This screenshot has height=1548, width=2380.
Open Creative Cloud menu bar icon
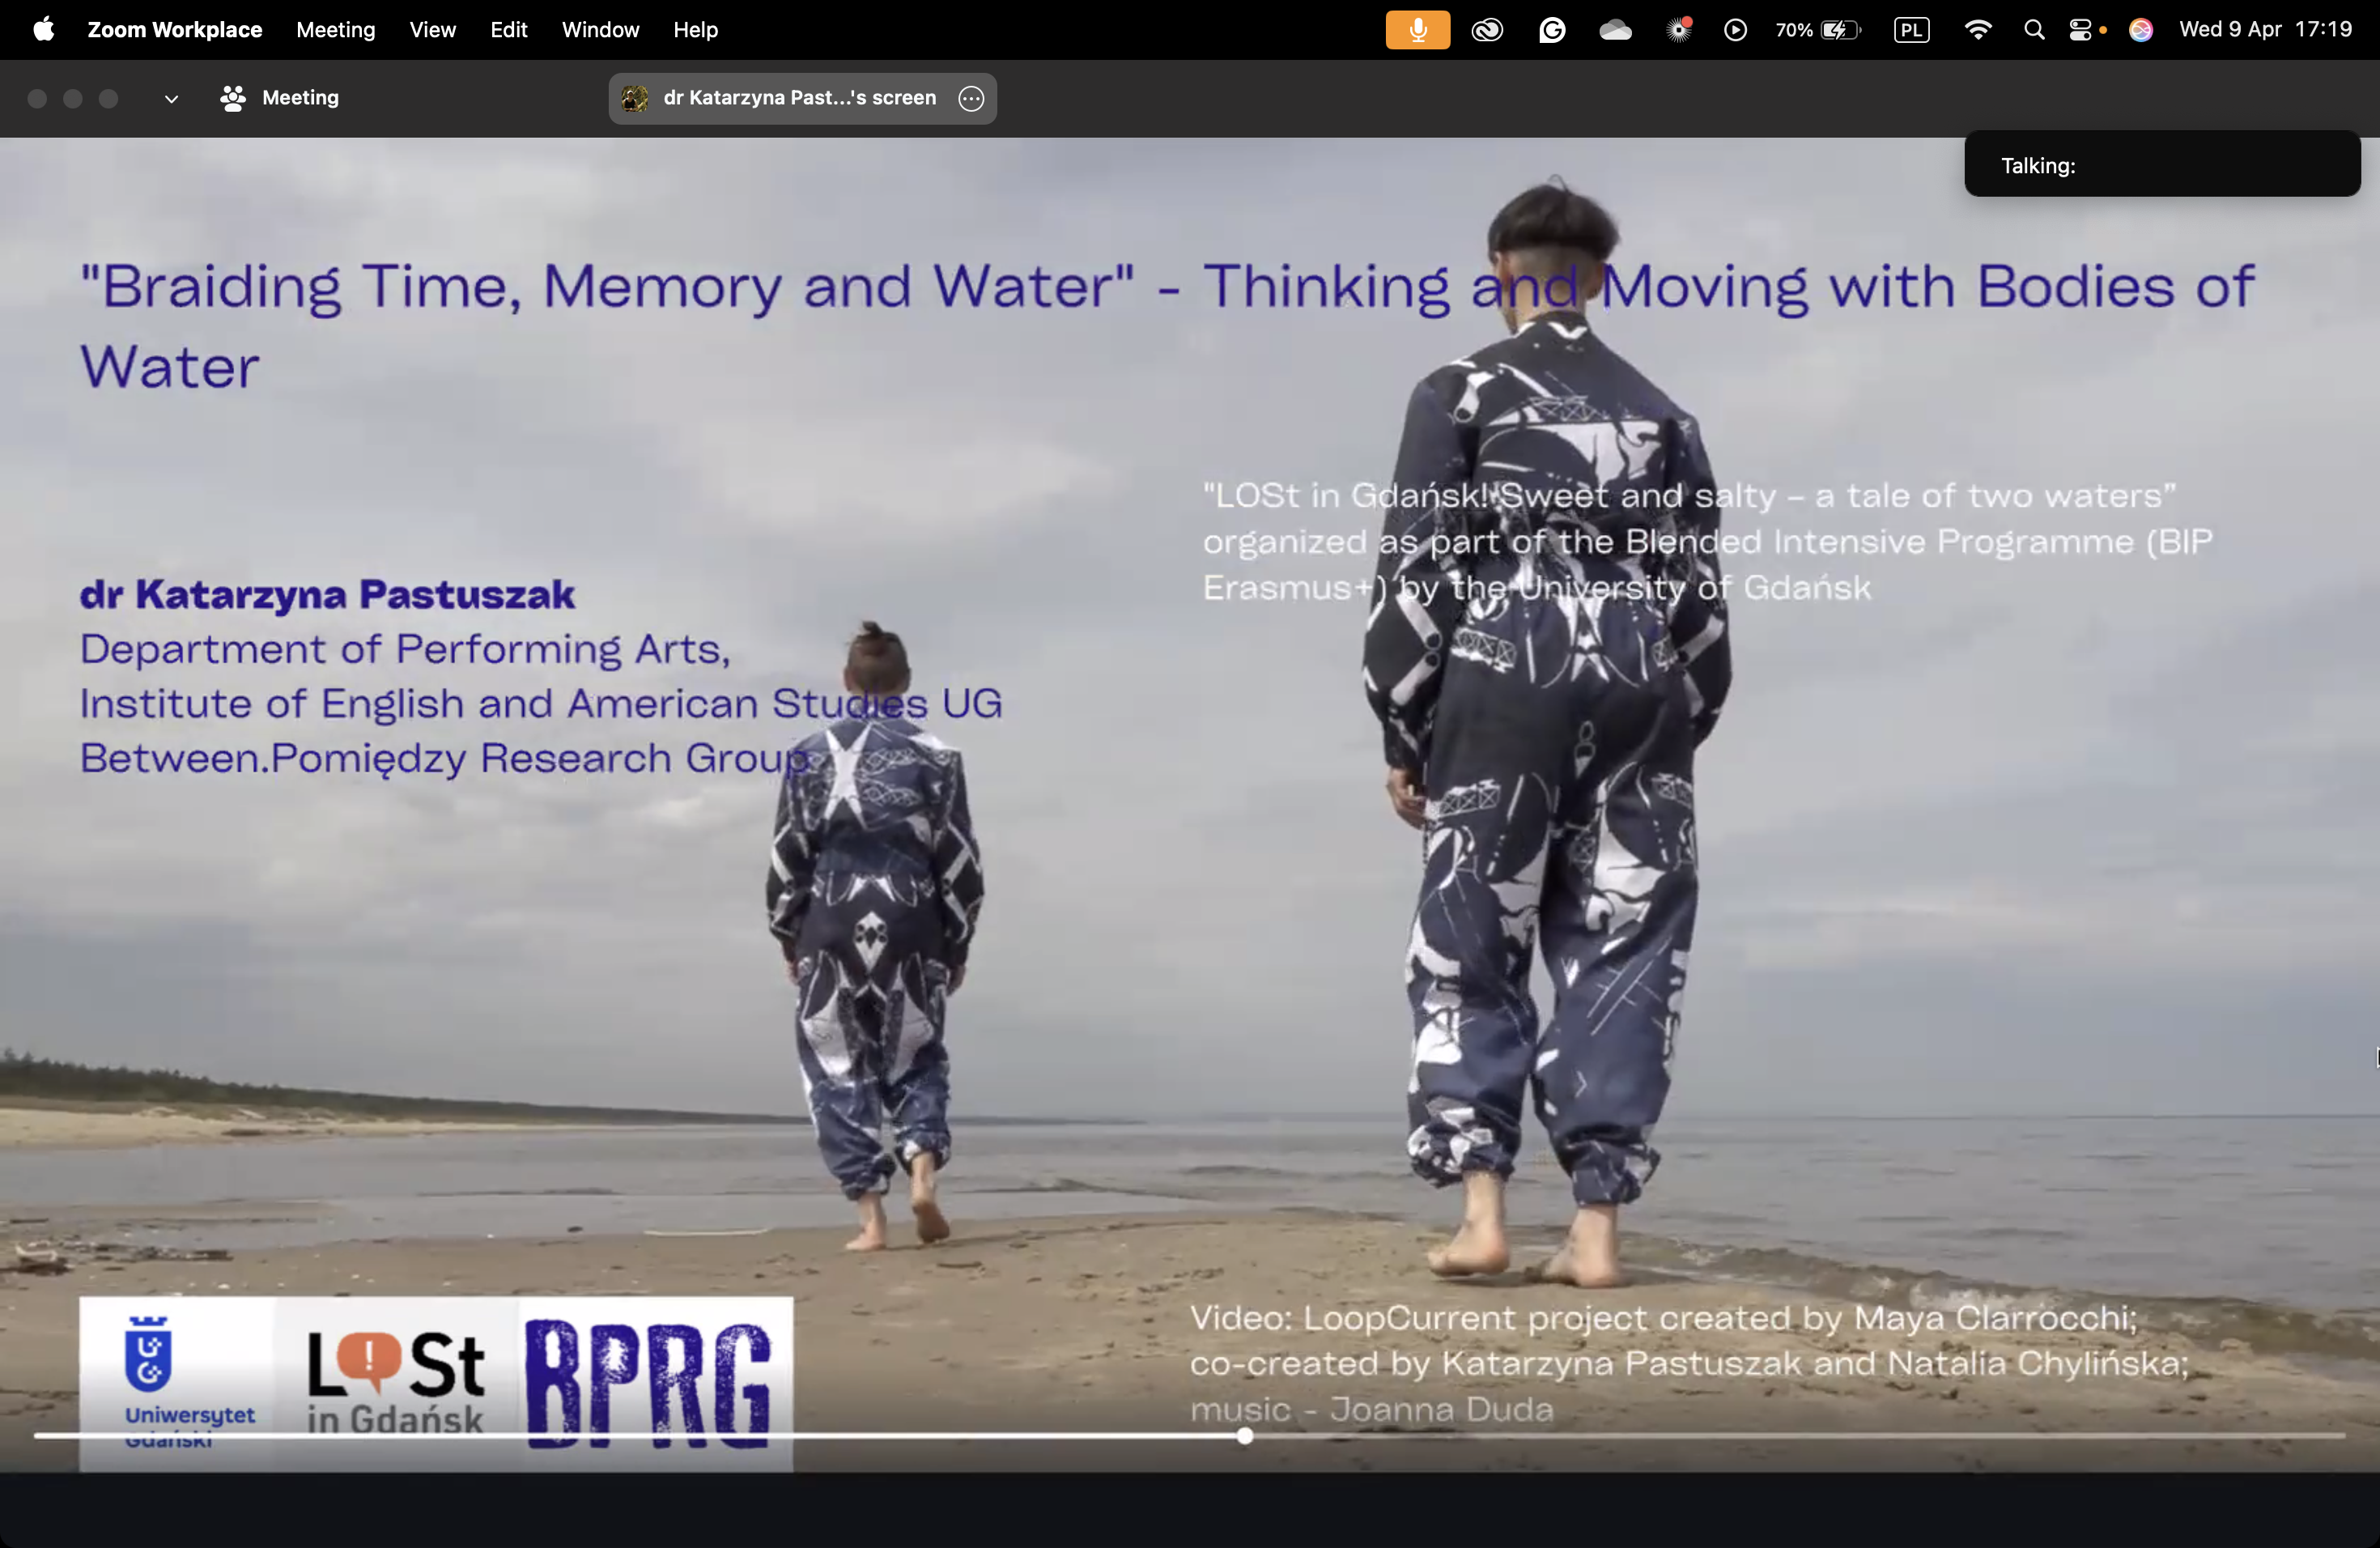[x=1487, y=30]
